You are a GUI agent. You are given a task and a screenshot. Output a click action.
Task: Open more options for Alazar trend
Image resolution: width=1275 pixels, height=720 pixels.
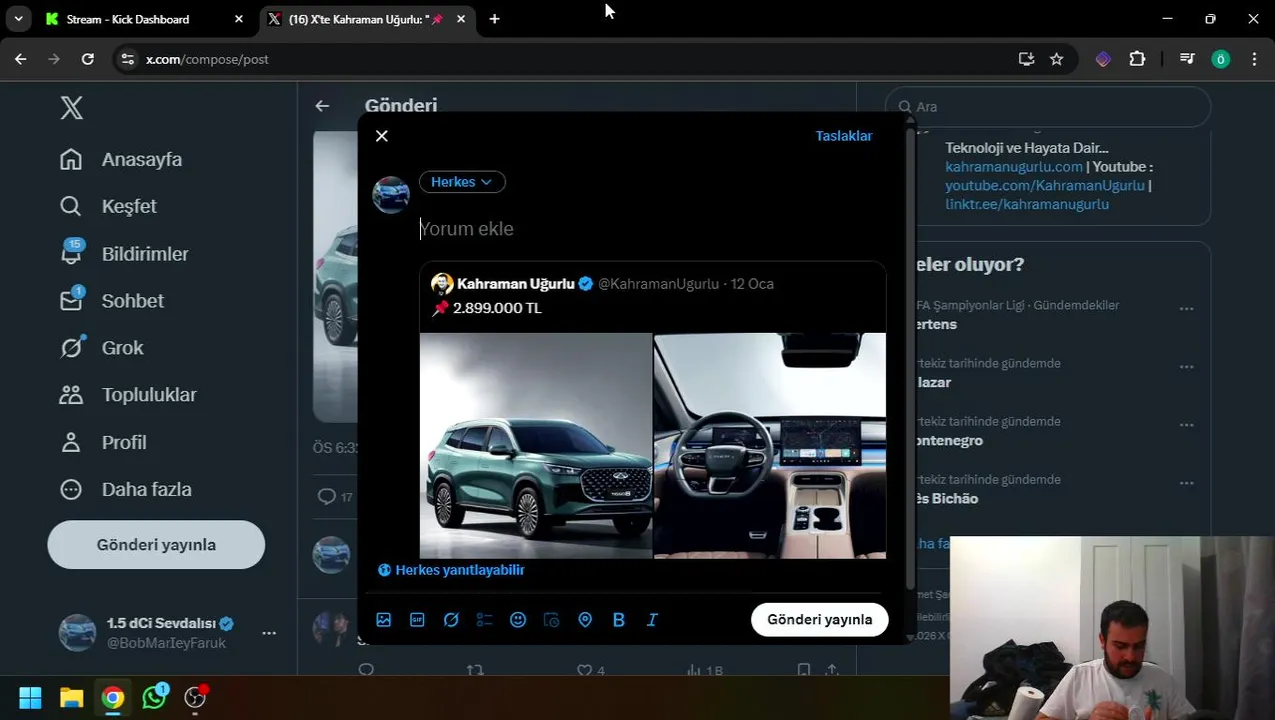tap(1187, 367)
